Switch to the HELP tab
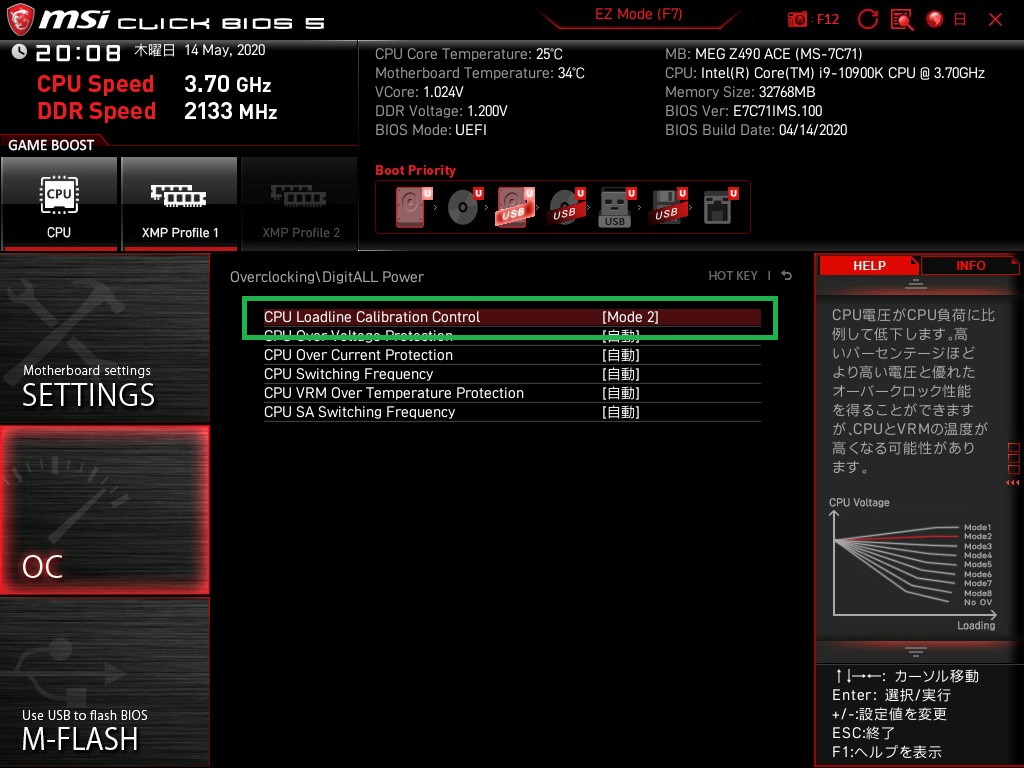Viewport: 1024px width, 768px height. point(869,266)
